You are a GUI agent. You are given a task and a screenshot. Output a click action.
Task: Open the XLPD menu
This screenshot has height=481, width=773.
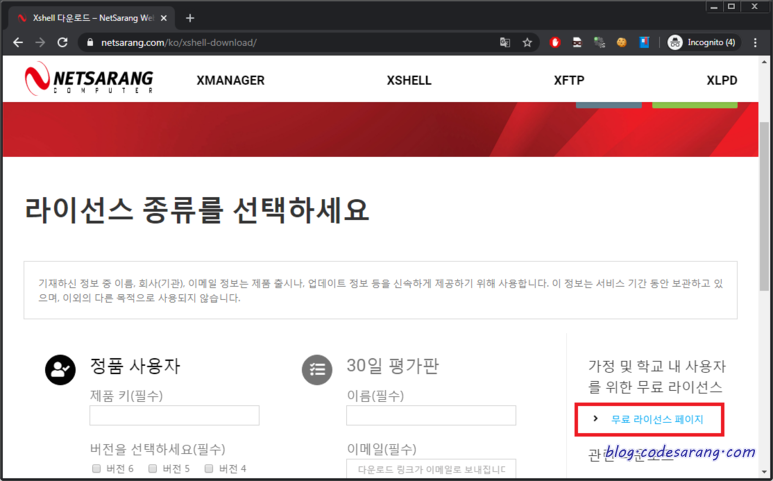(722, 80)
